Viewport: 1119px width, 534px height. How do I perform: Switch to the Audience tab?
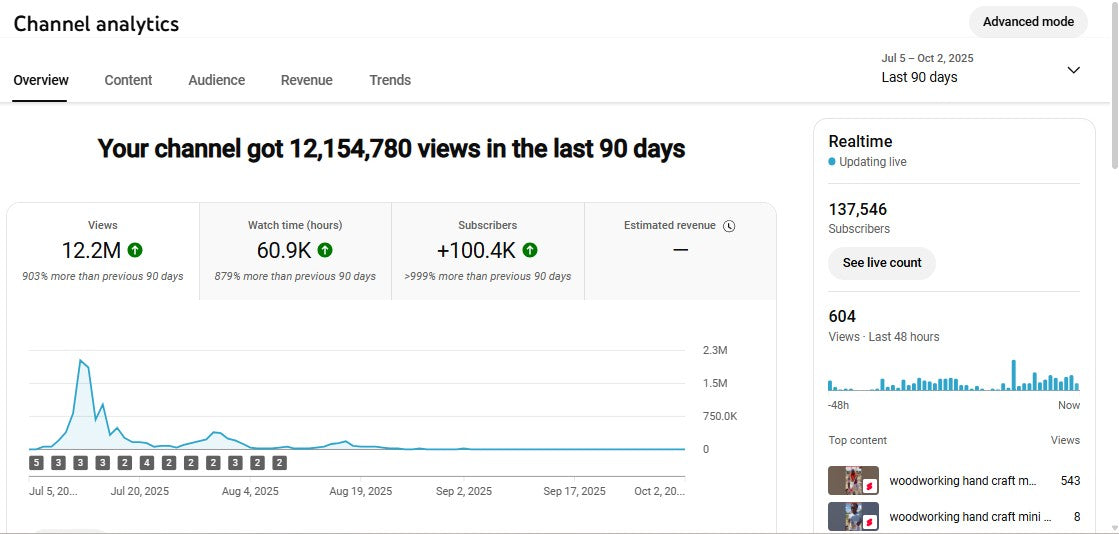(x=216, y=80)
